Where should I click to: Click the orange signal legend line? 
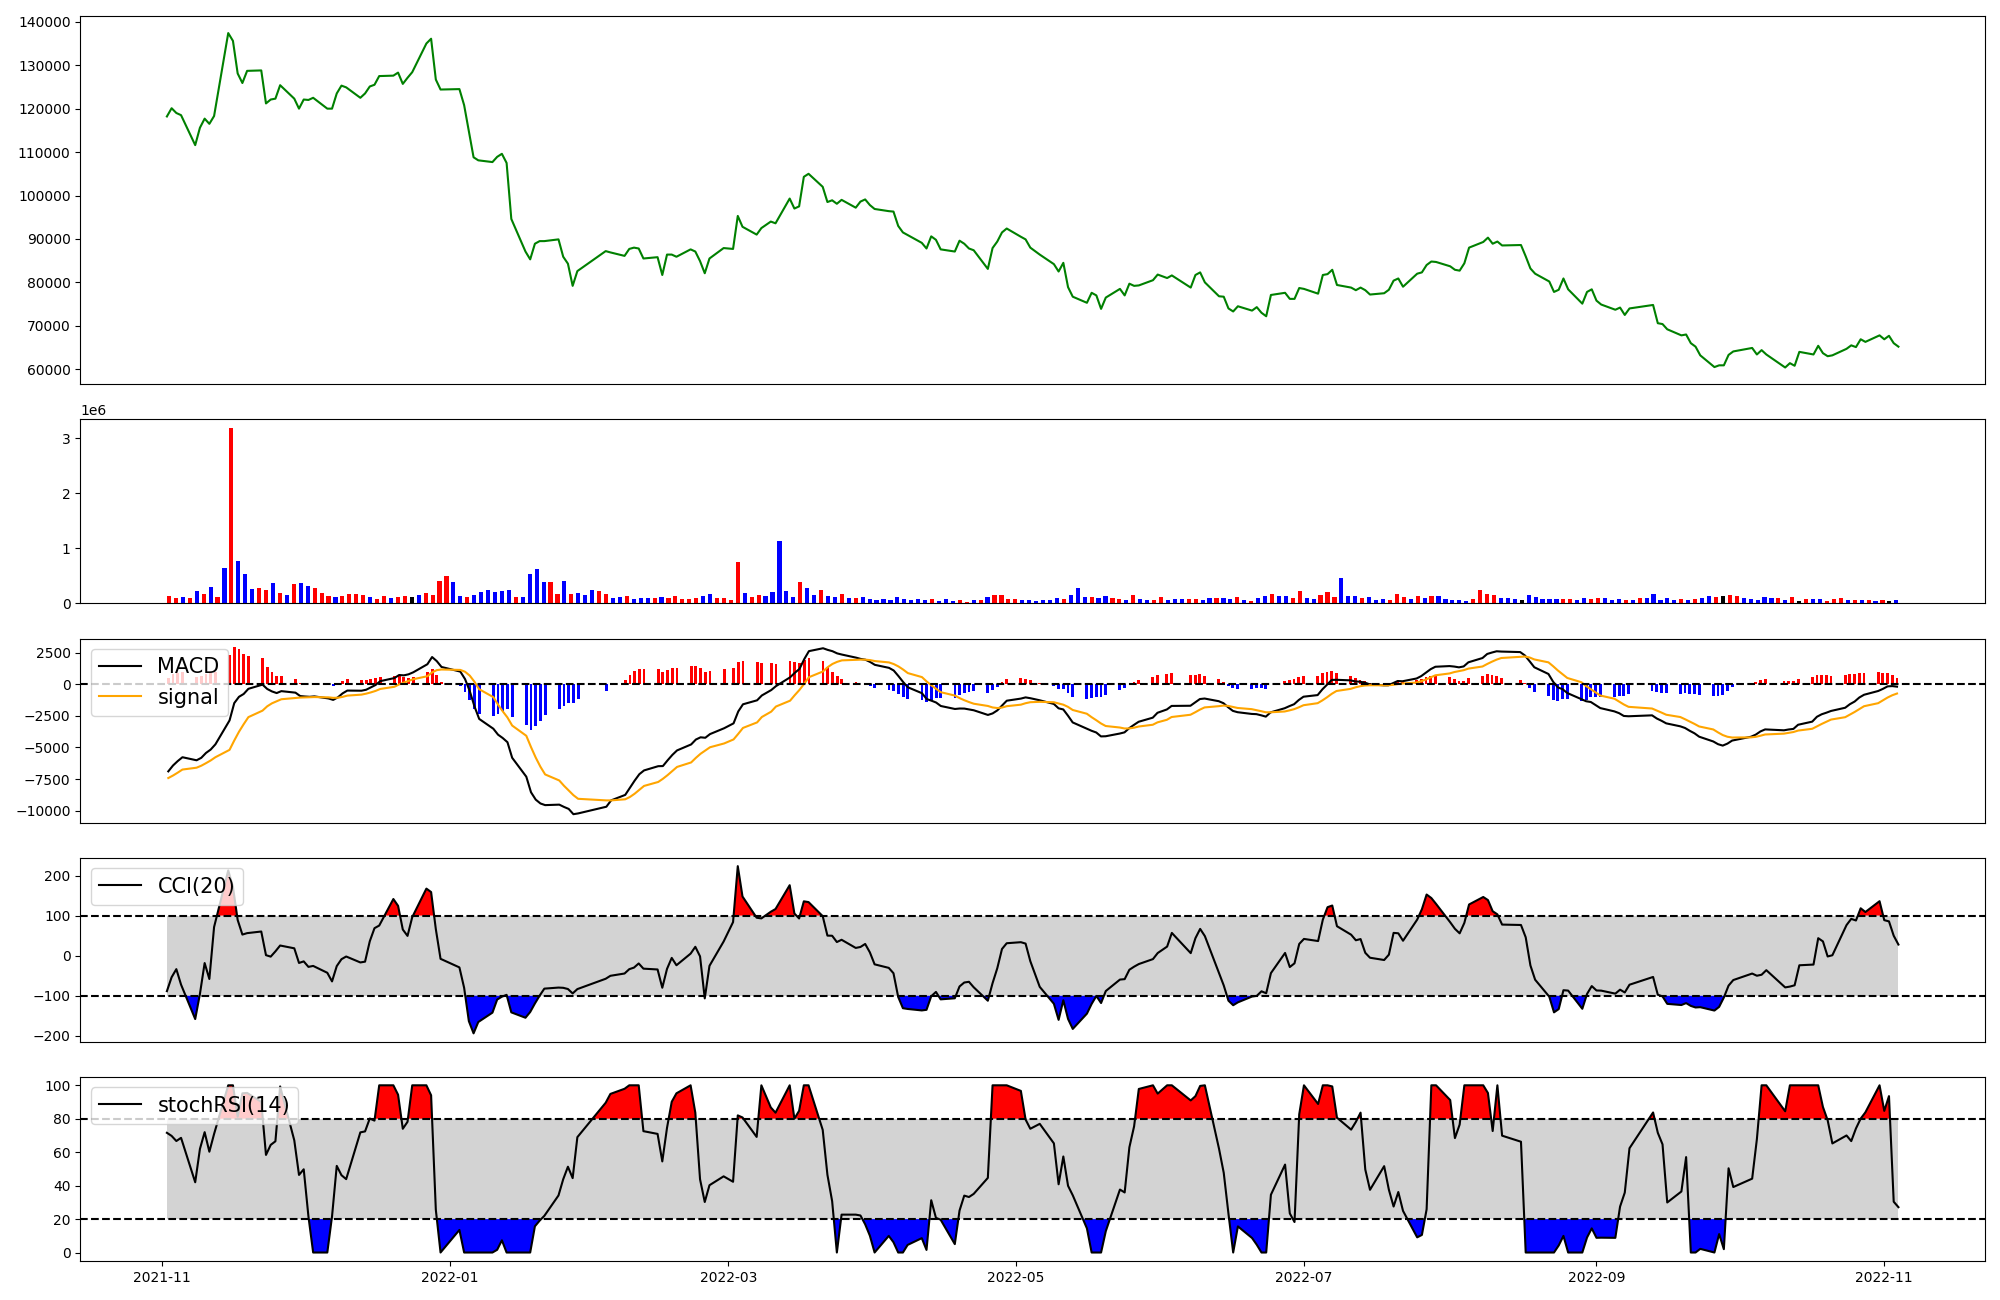coord(122,697)
